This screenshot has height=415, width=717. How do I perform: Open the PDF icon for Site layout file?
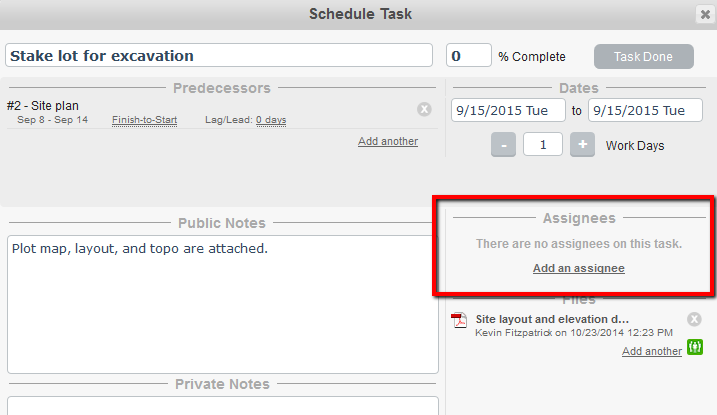(x=459, y=320)
